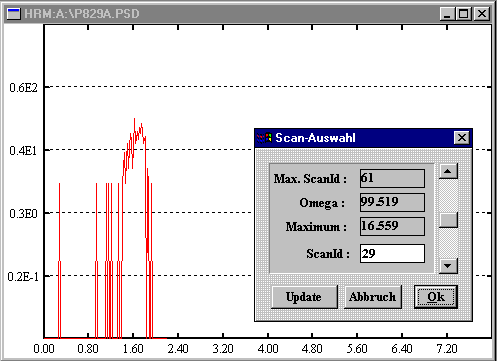Click the Abbruch button
The height and width of the screenshot is (361, 497).
click(x=373, y=297)
